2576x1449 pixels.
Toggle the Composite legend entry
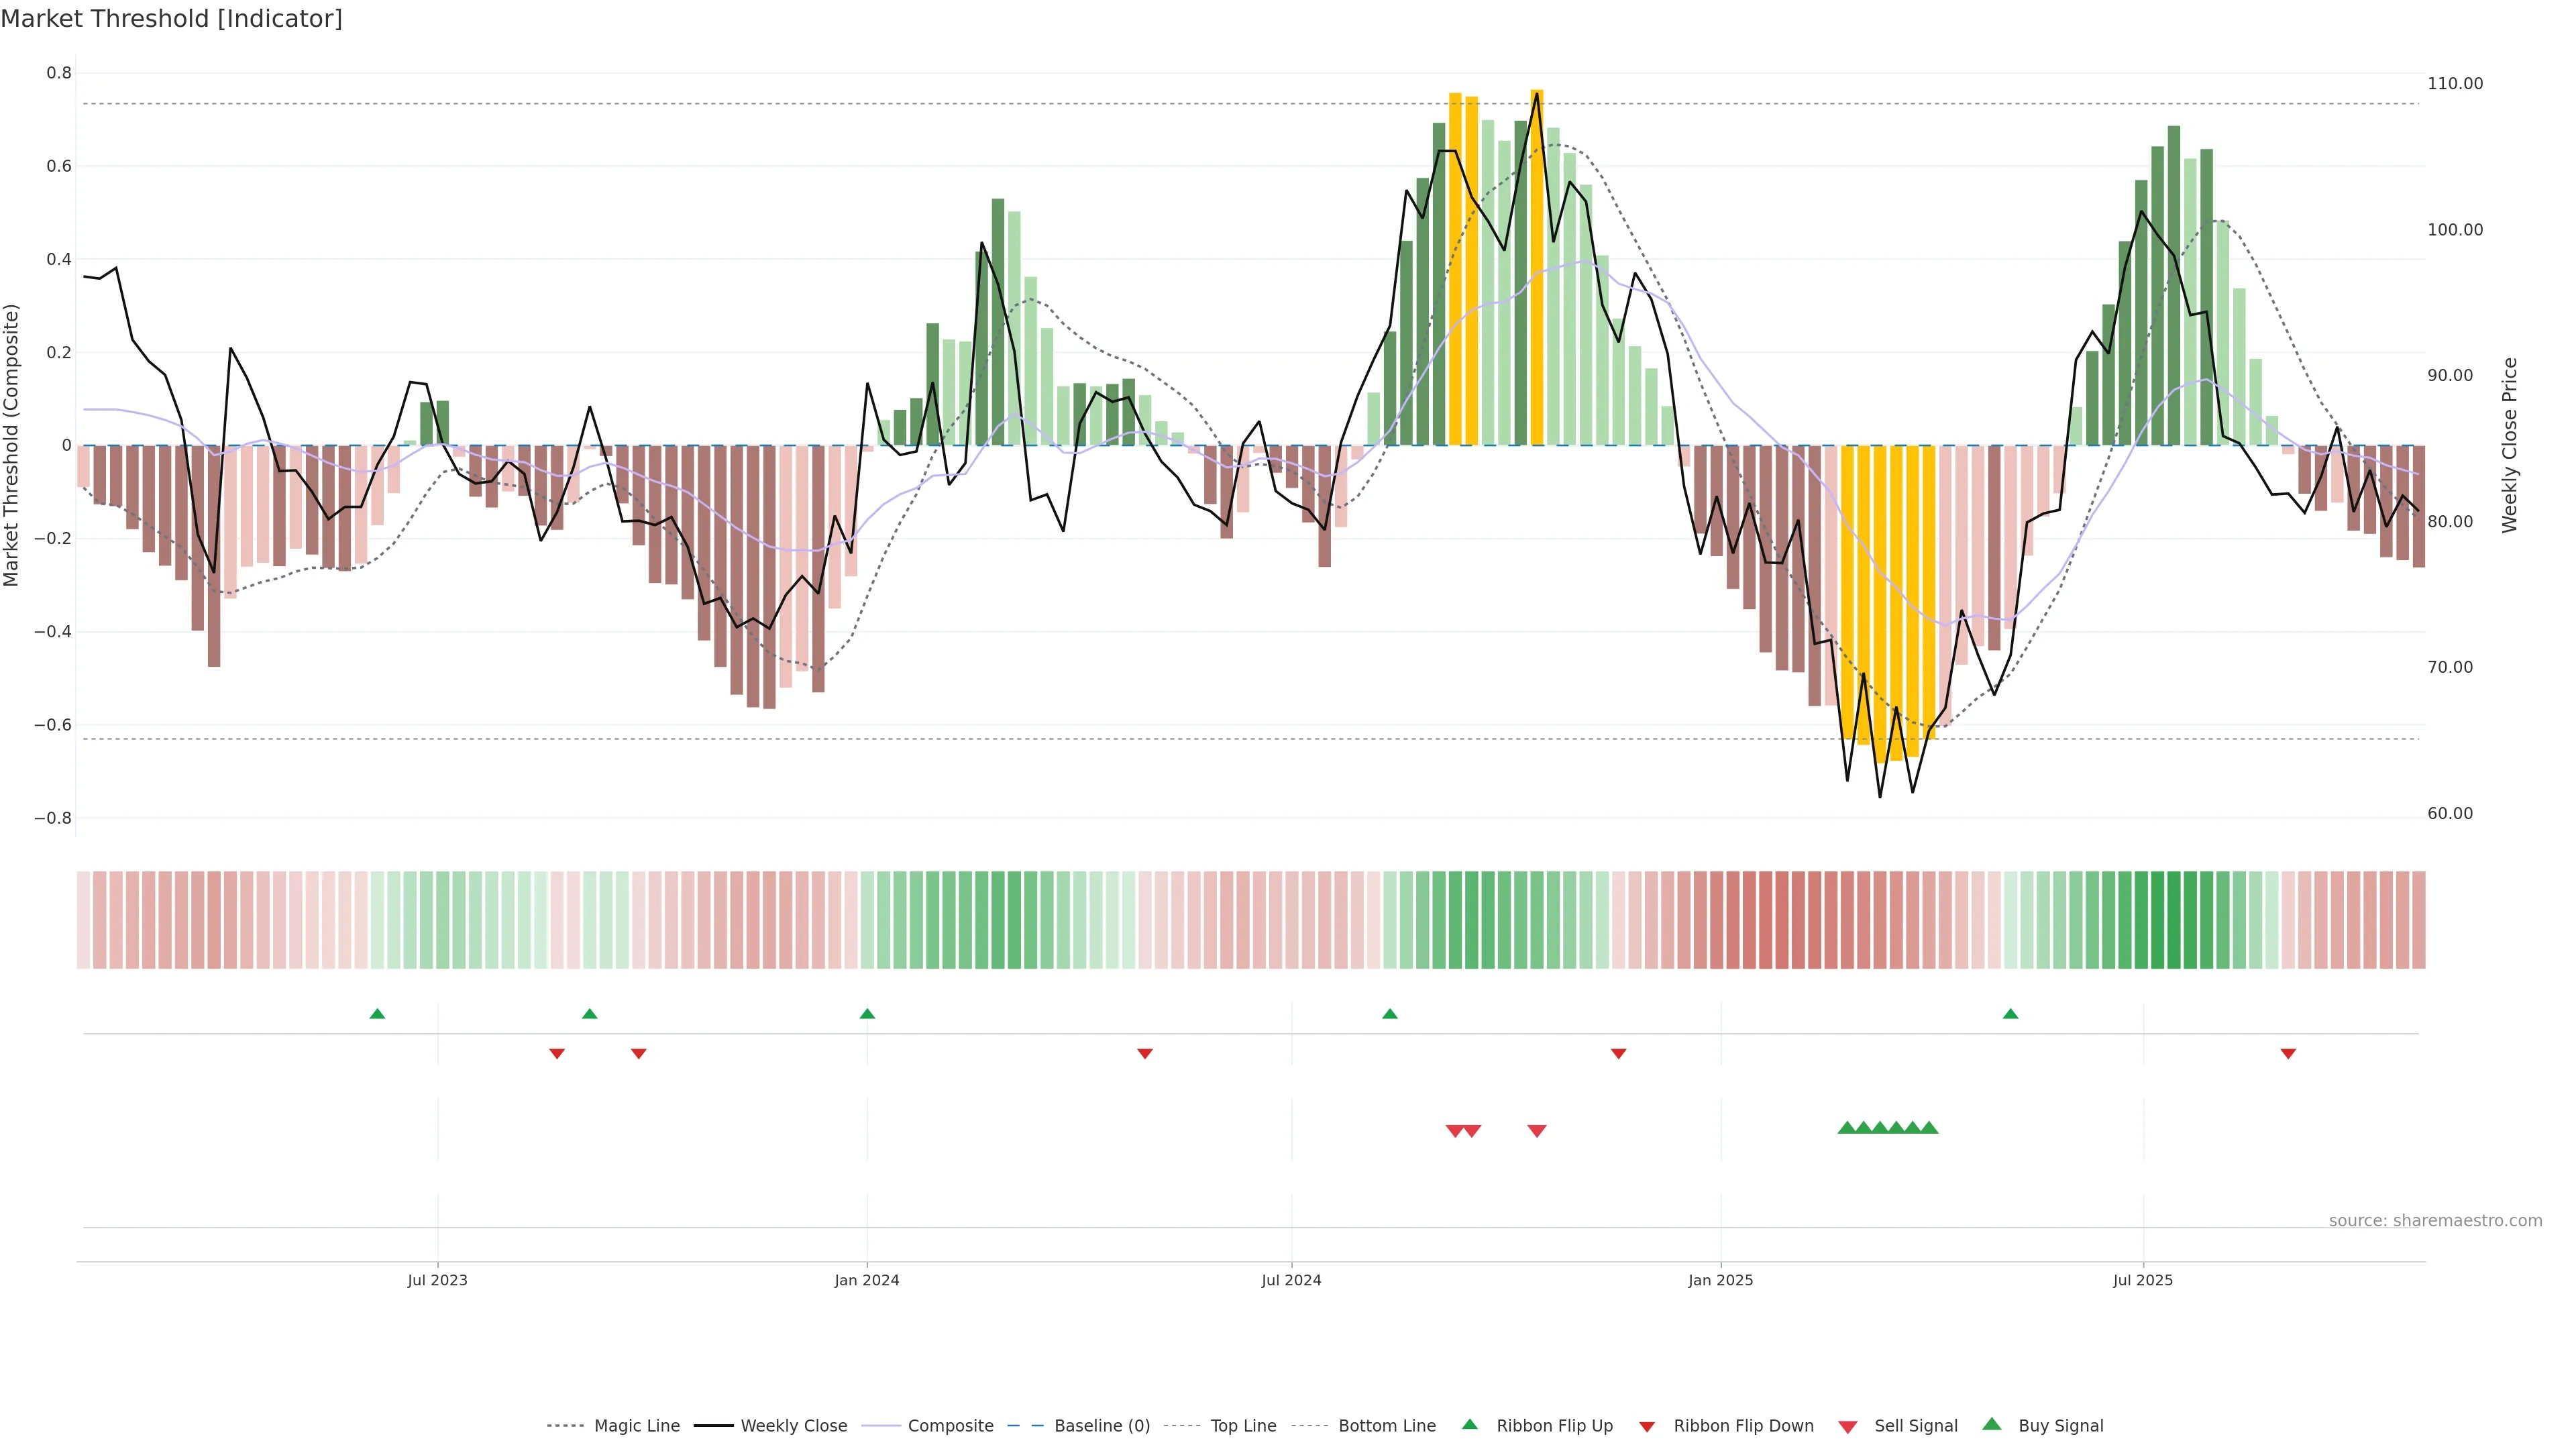950,1426
